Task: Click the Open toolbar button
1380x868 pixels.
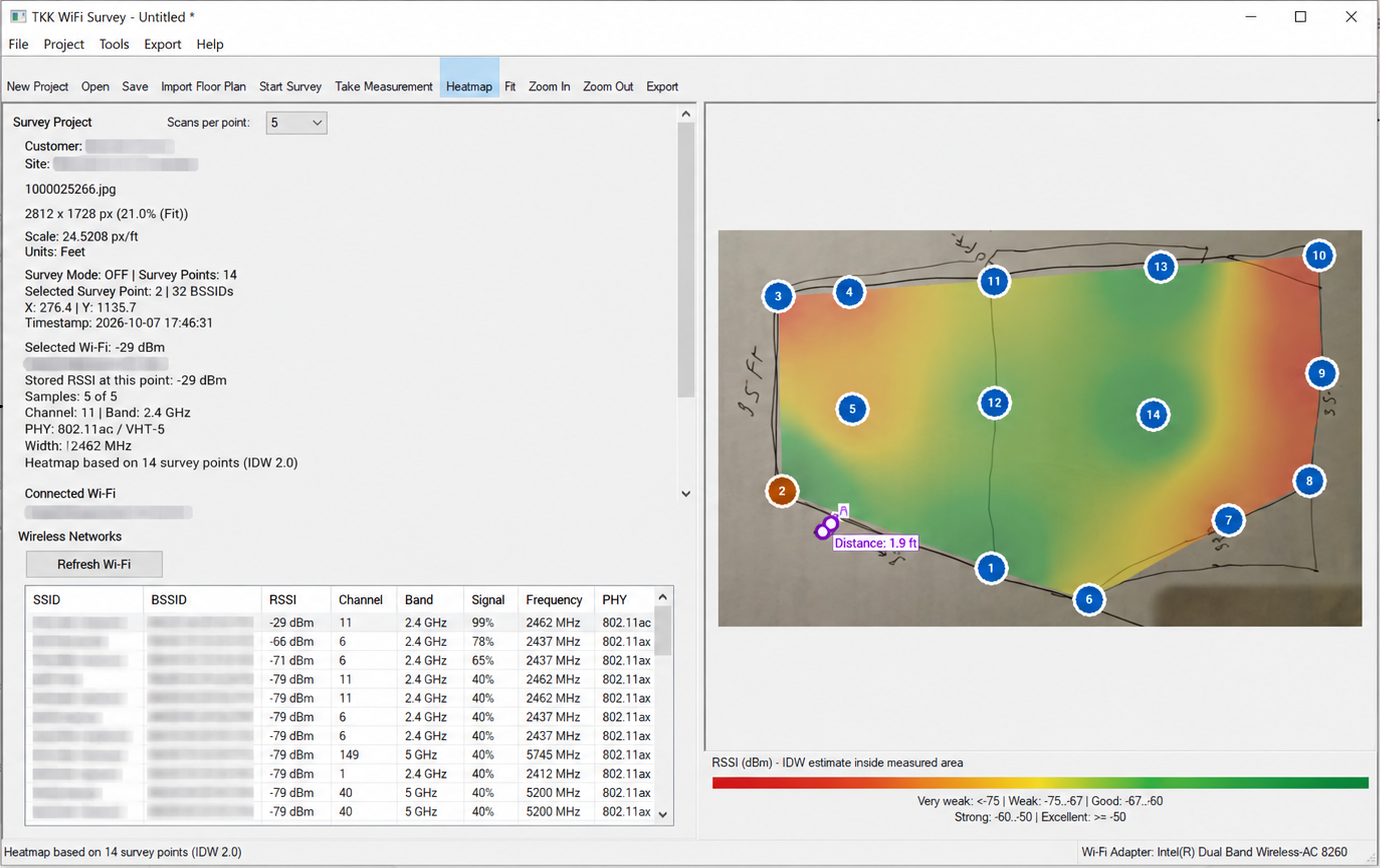Action: (95, 86)
